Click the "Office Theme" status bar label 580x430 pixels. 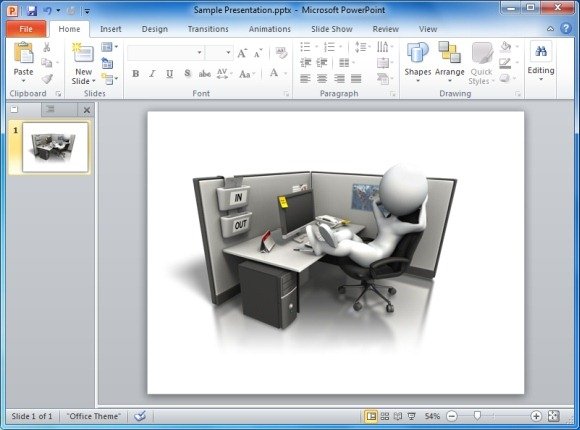[x=94, y=416]
